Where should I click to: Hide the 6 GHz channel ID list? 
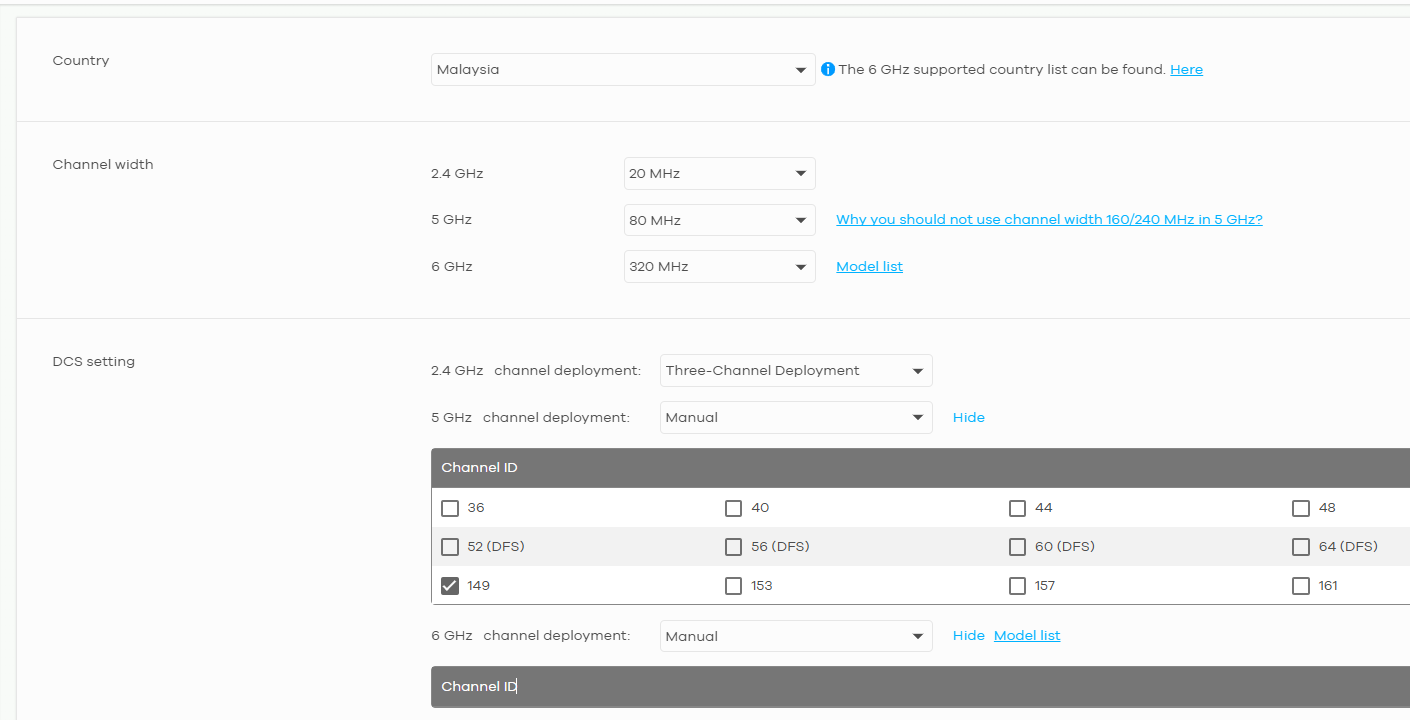coord(968,635)
